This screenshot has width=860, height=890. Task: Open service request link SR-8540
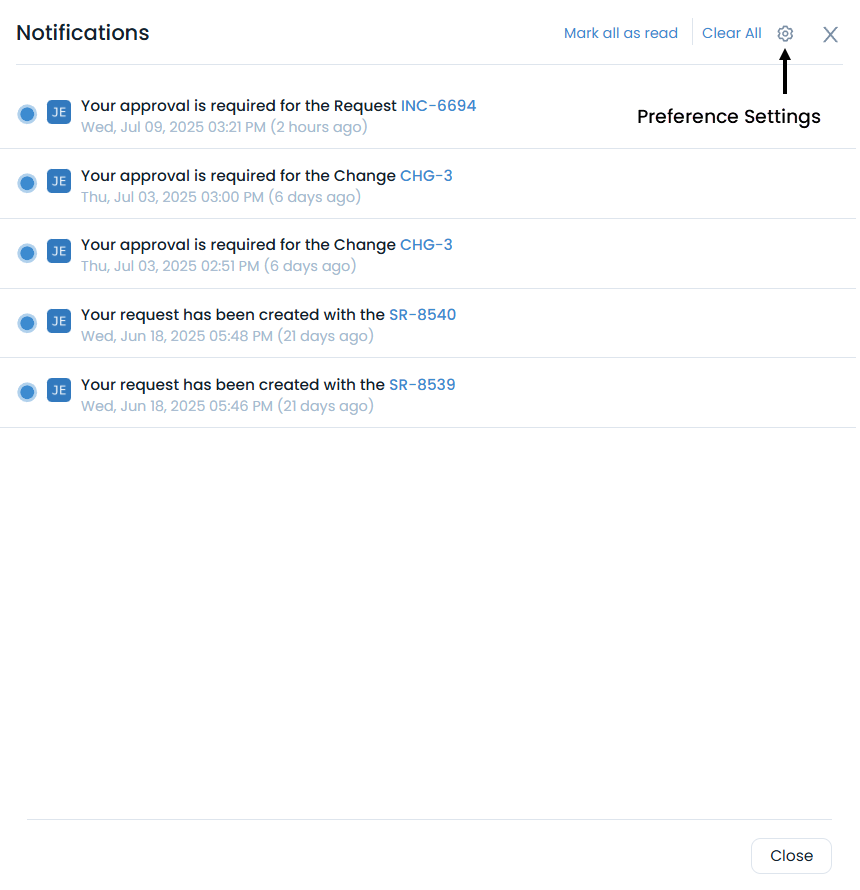tap(422, 315)
